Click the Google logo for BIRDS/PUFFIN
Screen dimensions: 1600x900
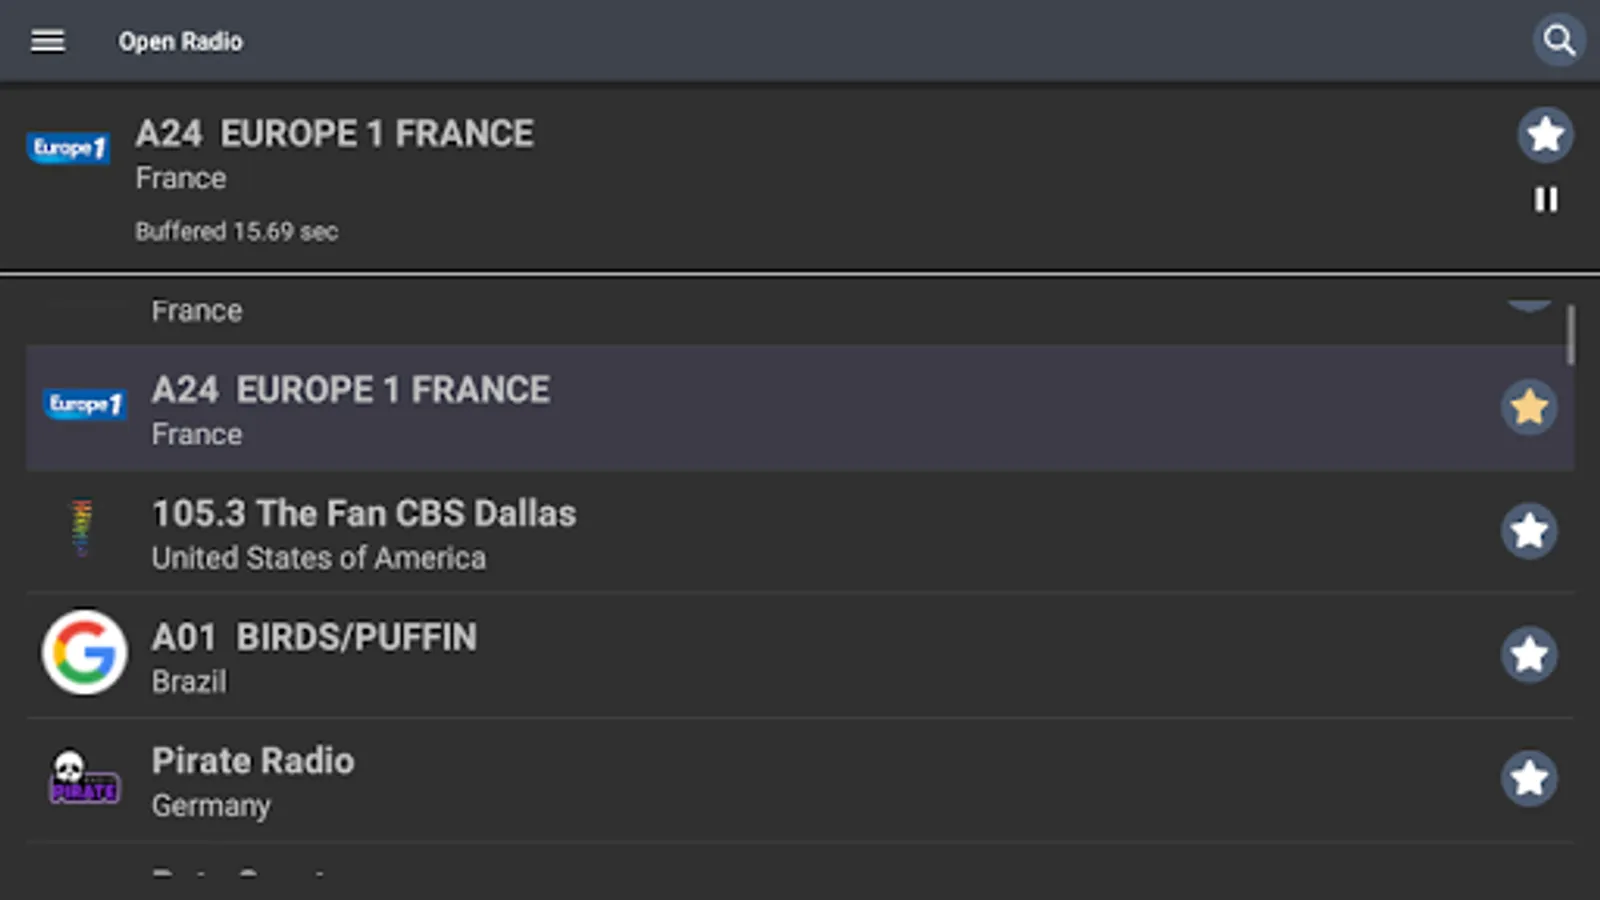pos(85,653)
